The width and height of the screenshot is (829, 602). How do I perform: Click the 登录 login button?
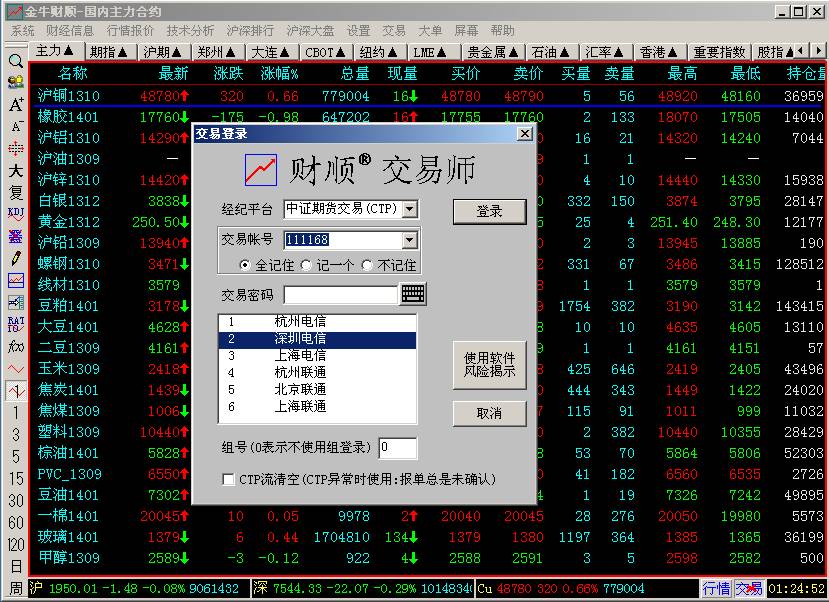[x=490, y=211]
